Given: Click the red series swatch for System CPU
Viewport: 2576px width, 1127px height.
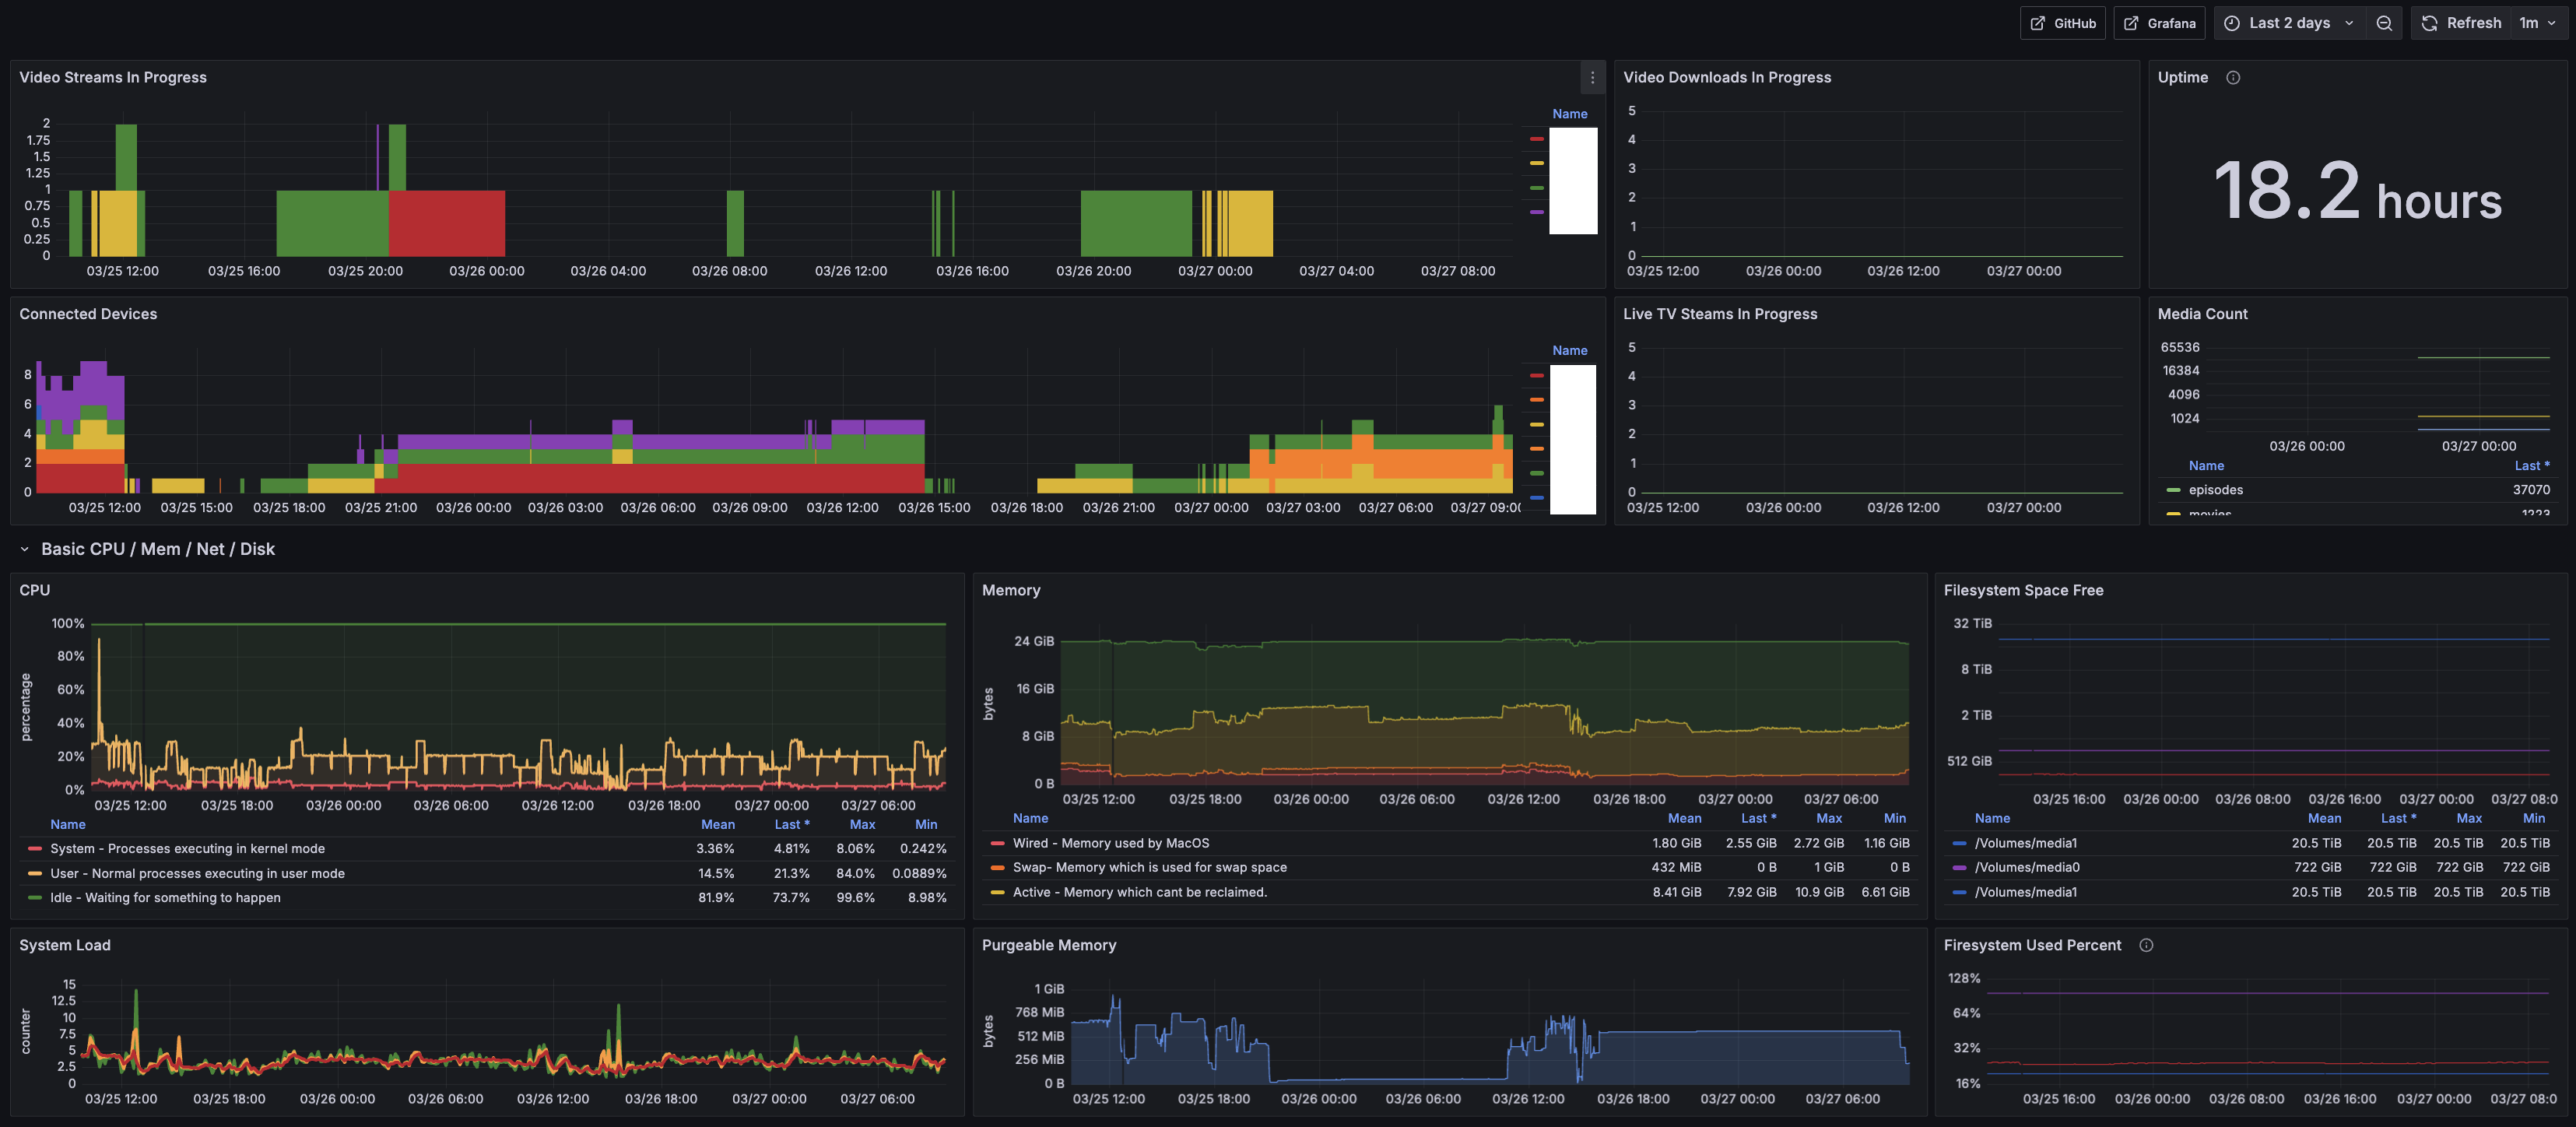Looking at the screenshot, I should 35,848.
